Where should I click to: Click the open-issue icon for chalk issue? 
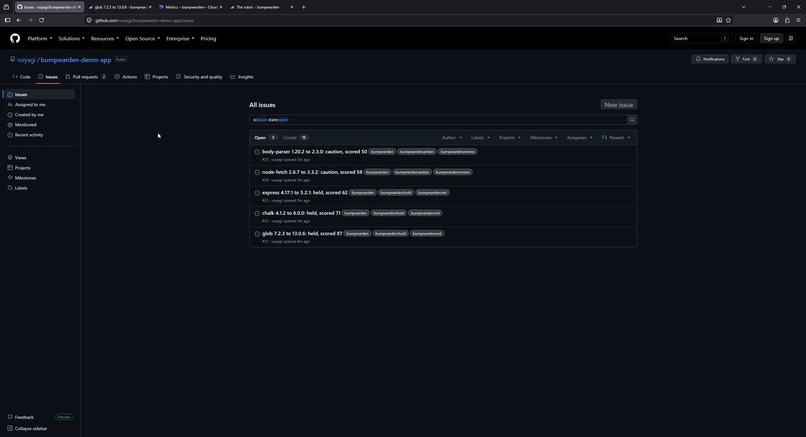[257, 213]
